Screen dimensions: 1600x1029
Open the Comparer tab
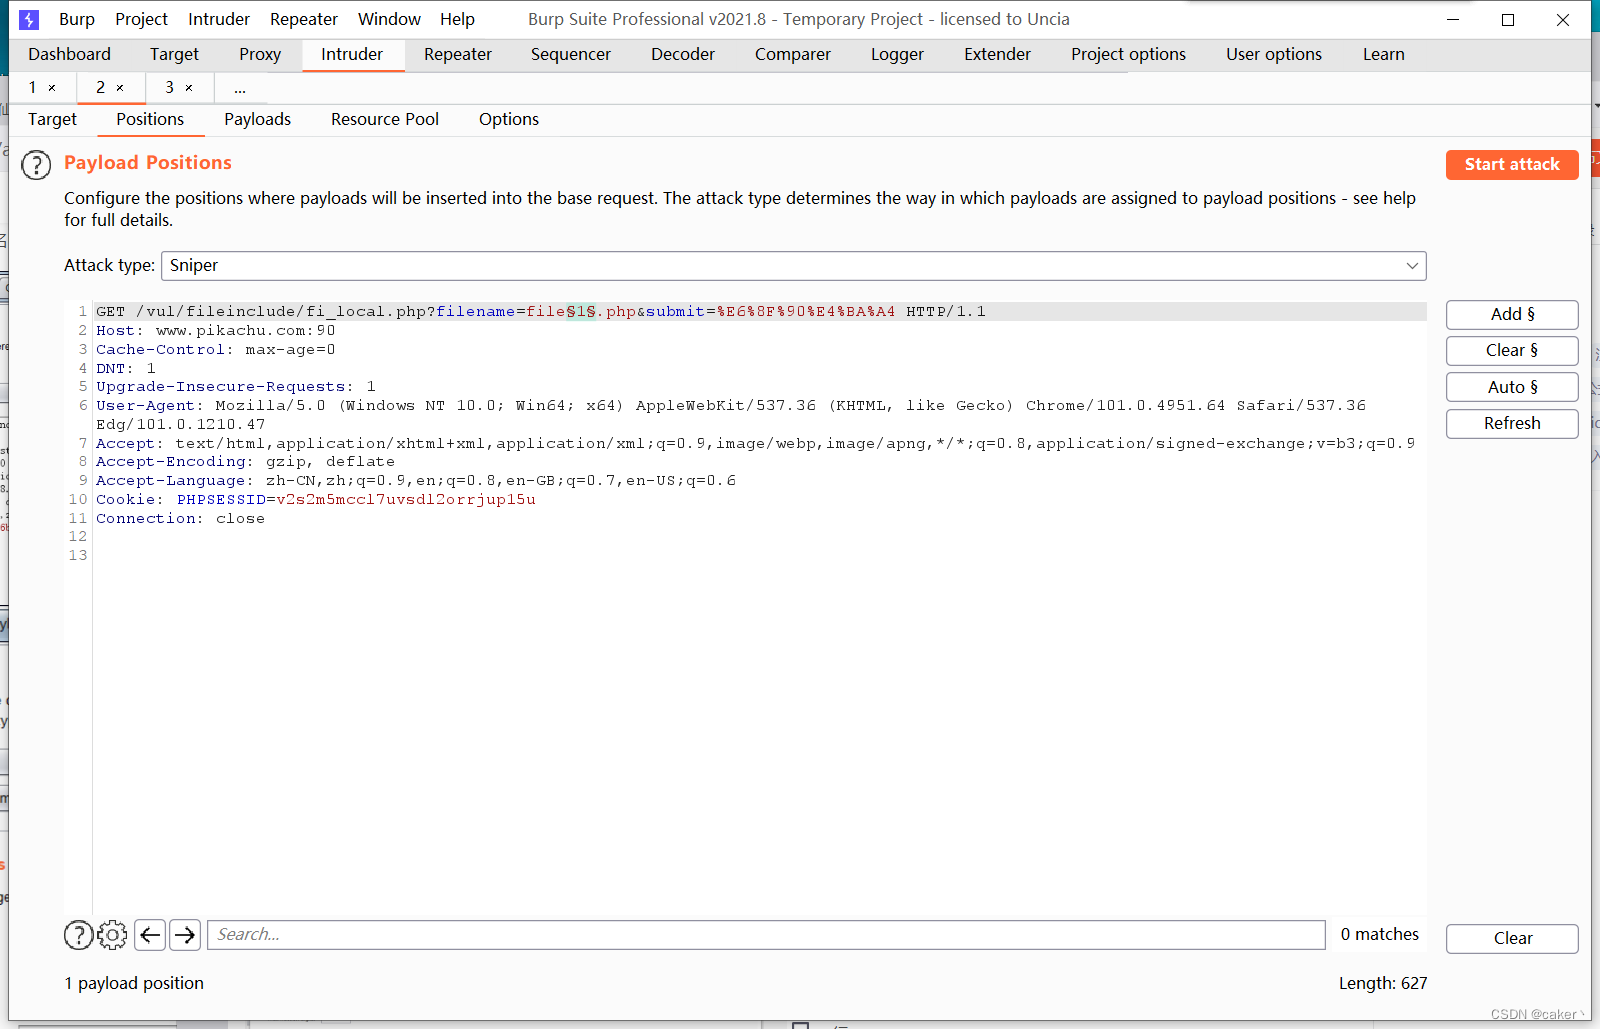[793, 54]
